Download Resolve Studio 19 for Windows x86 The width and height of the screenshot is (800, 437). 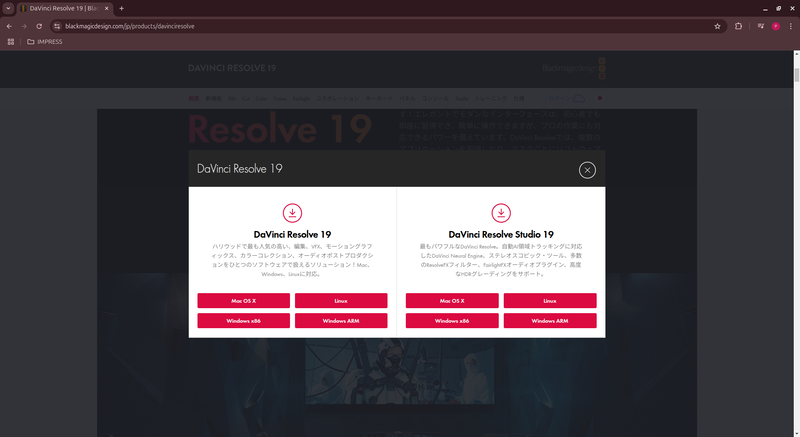tap(452, 321)
